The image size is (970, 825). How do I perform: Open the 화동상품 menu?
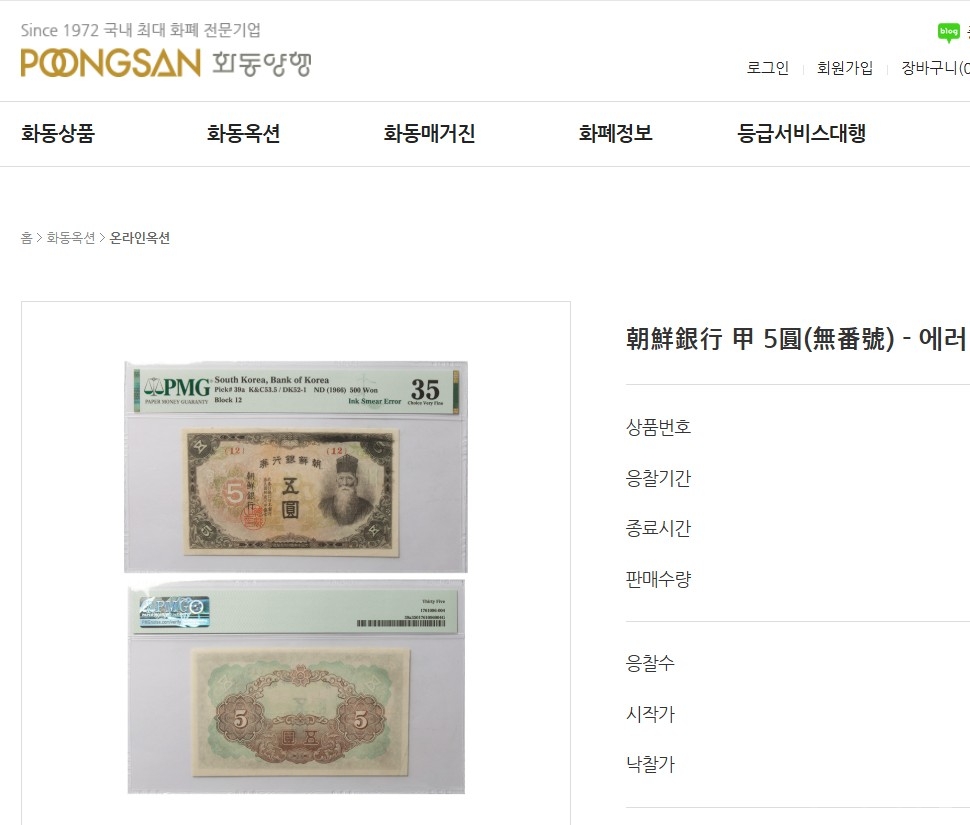(x=58, y=134)
